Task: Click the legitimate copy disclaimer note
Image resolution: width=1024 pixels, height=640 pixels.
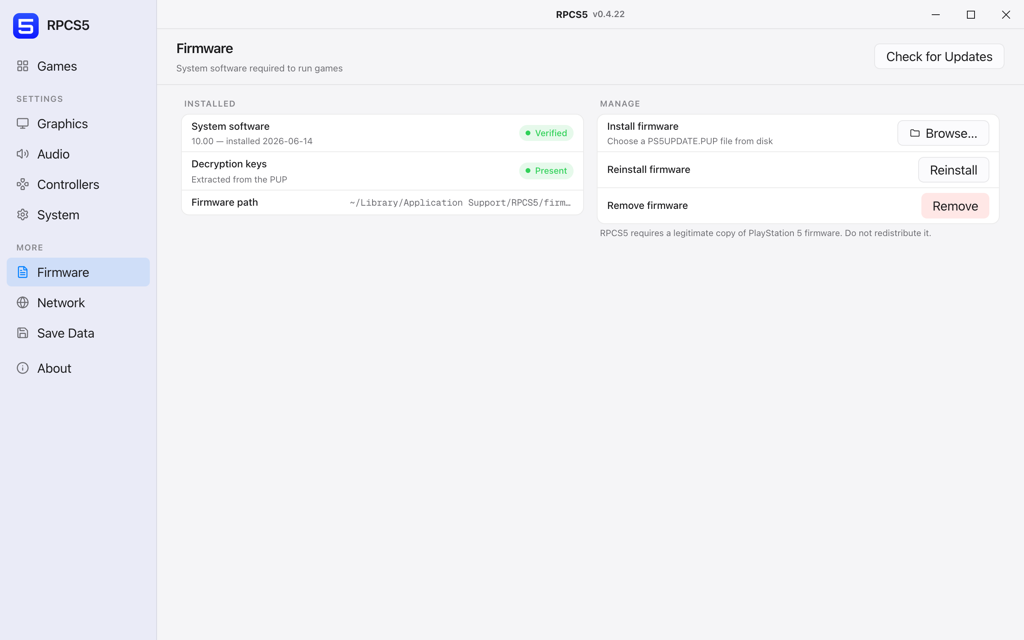Action: (765, 233)
